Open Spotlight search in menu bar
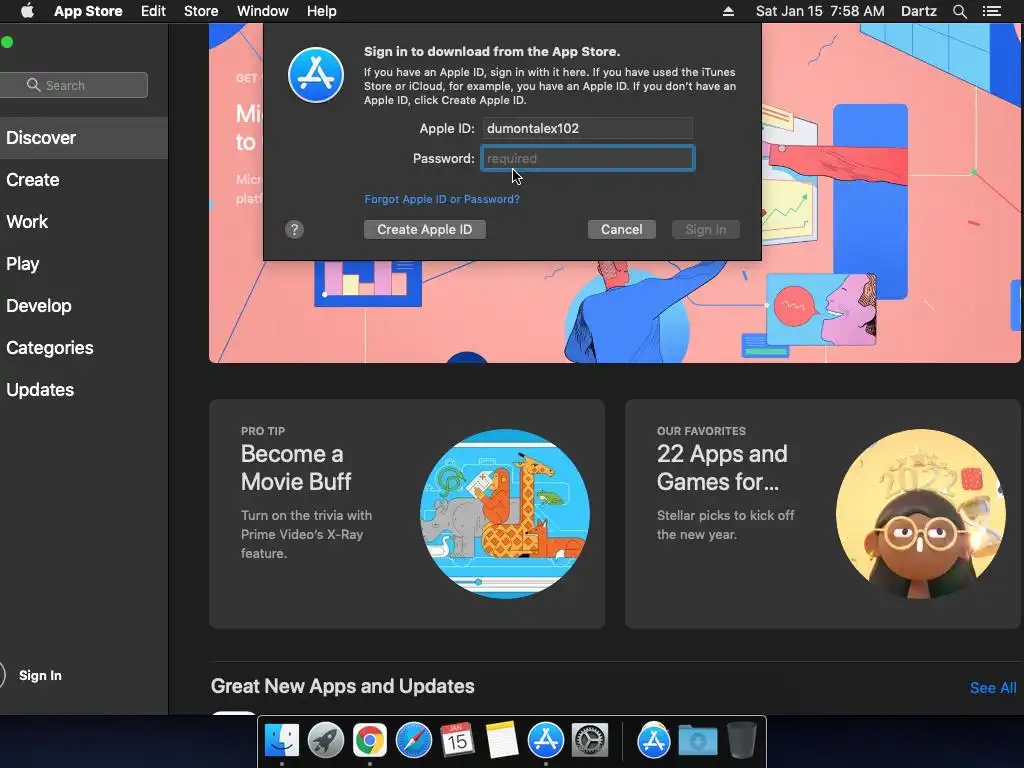Image resolution: width=1024 pixels, height=768 pixels. point(959,11)
